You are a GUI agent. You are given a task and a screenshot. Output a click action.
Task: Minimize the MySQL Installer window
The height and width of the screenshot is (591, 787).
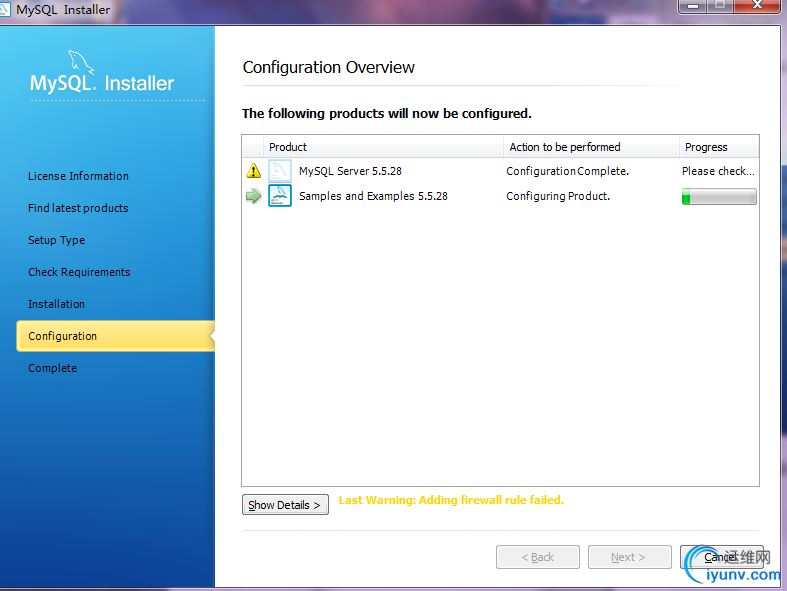(693, 6)
